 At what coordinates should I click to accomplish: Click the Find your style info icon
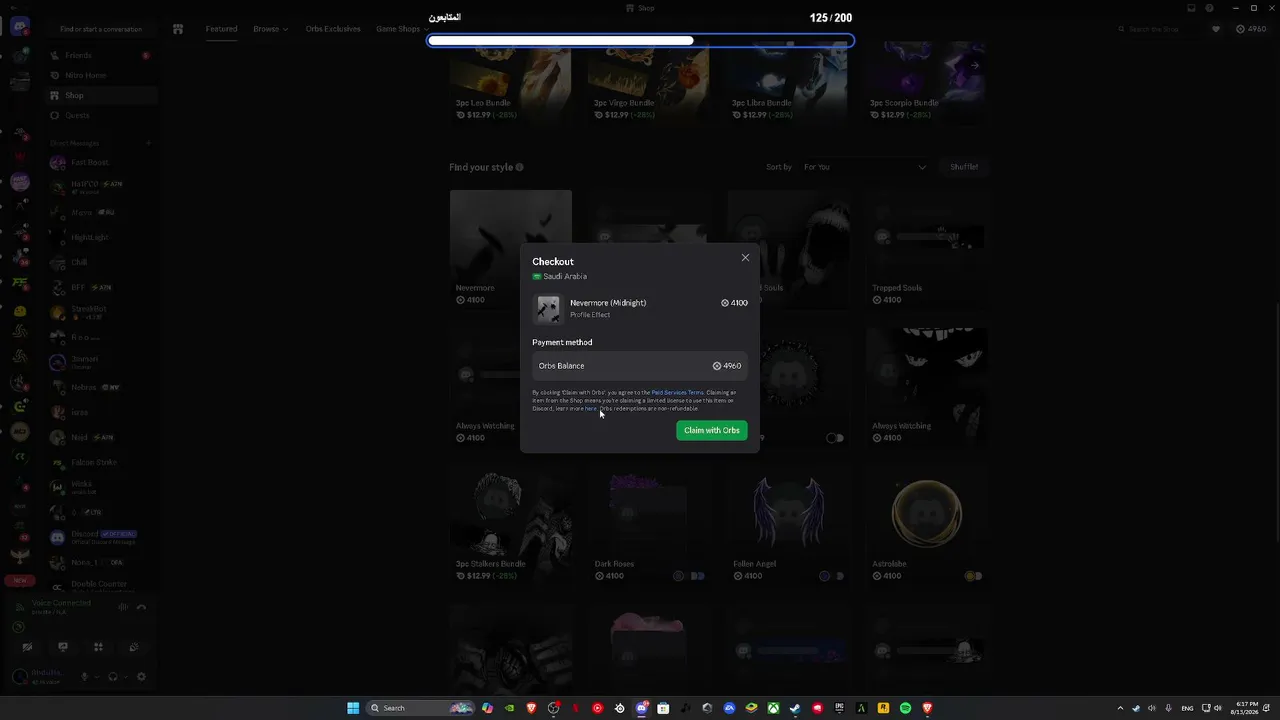(520, 167)
